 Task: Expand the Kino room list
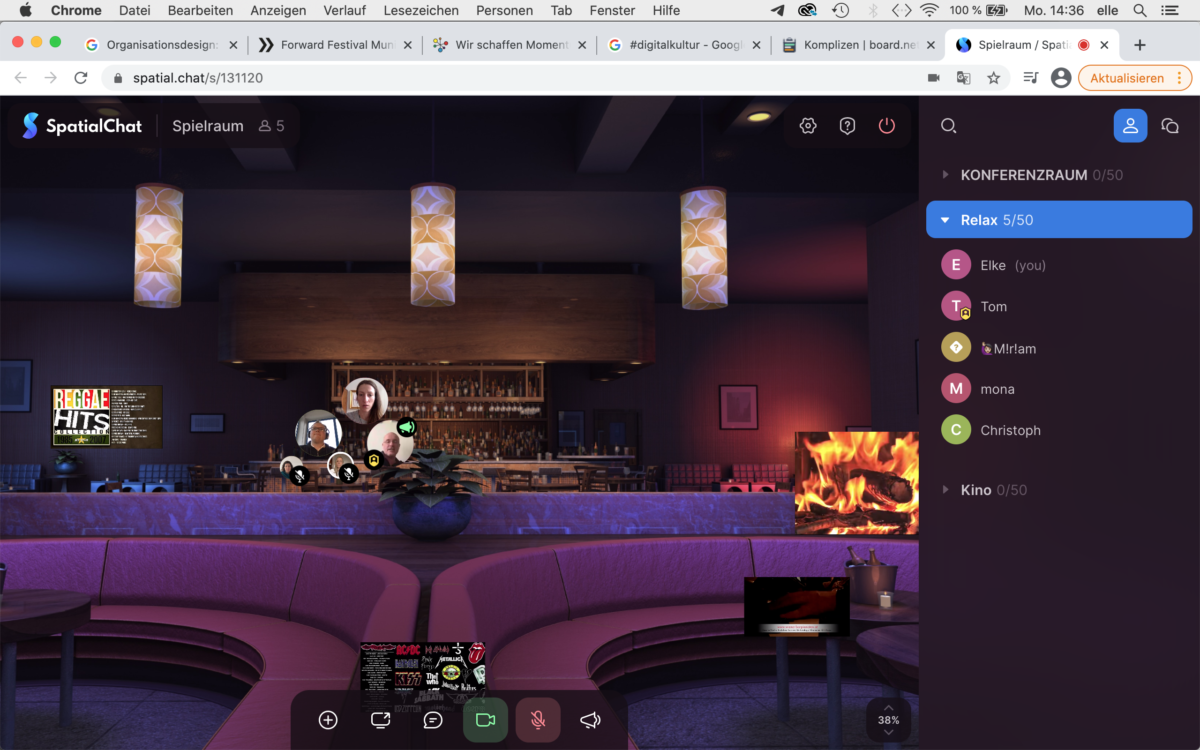pyautogui.click(x=946, y=490)
